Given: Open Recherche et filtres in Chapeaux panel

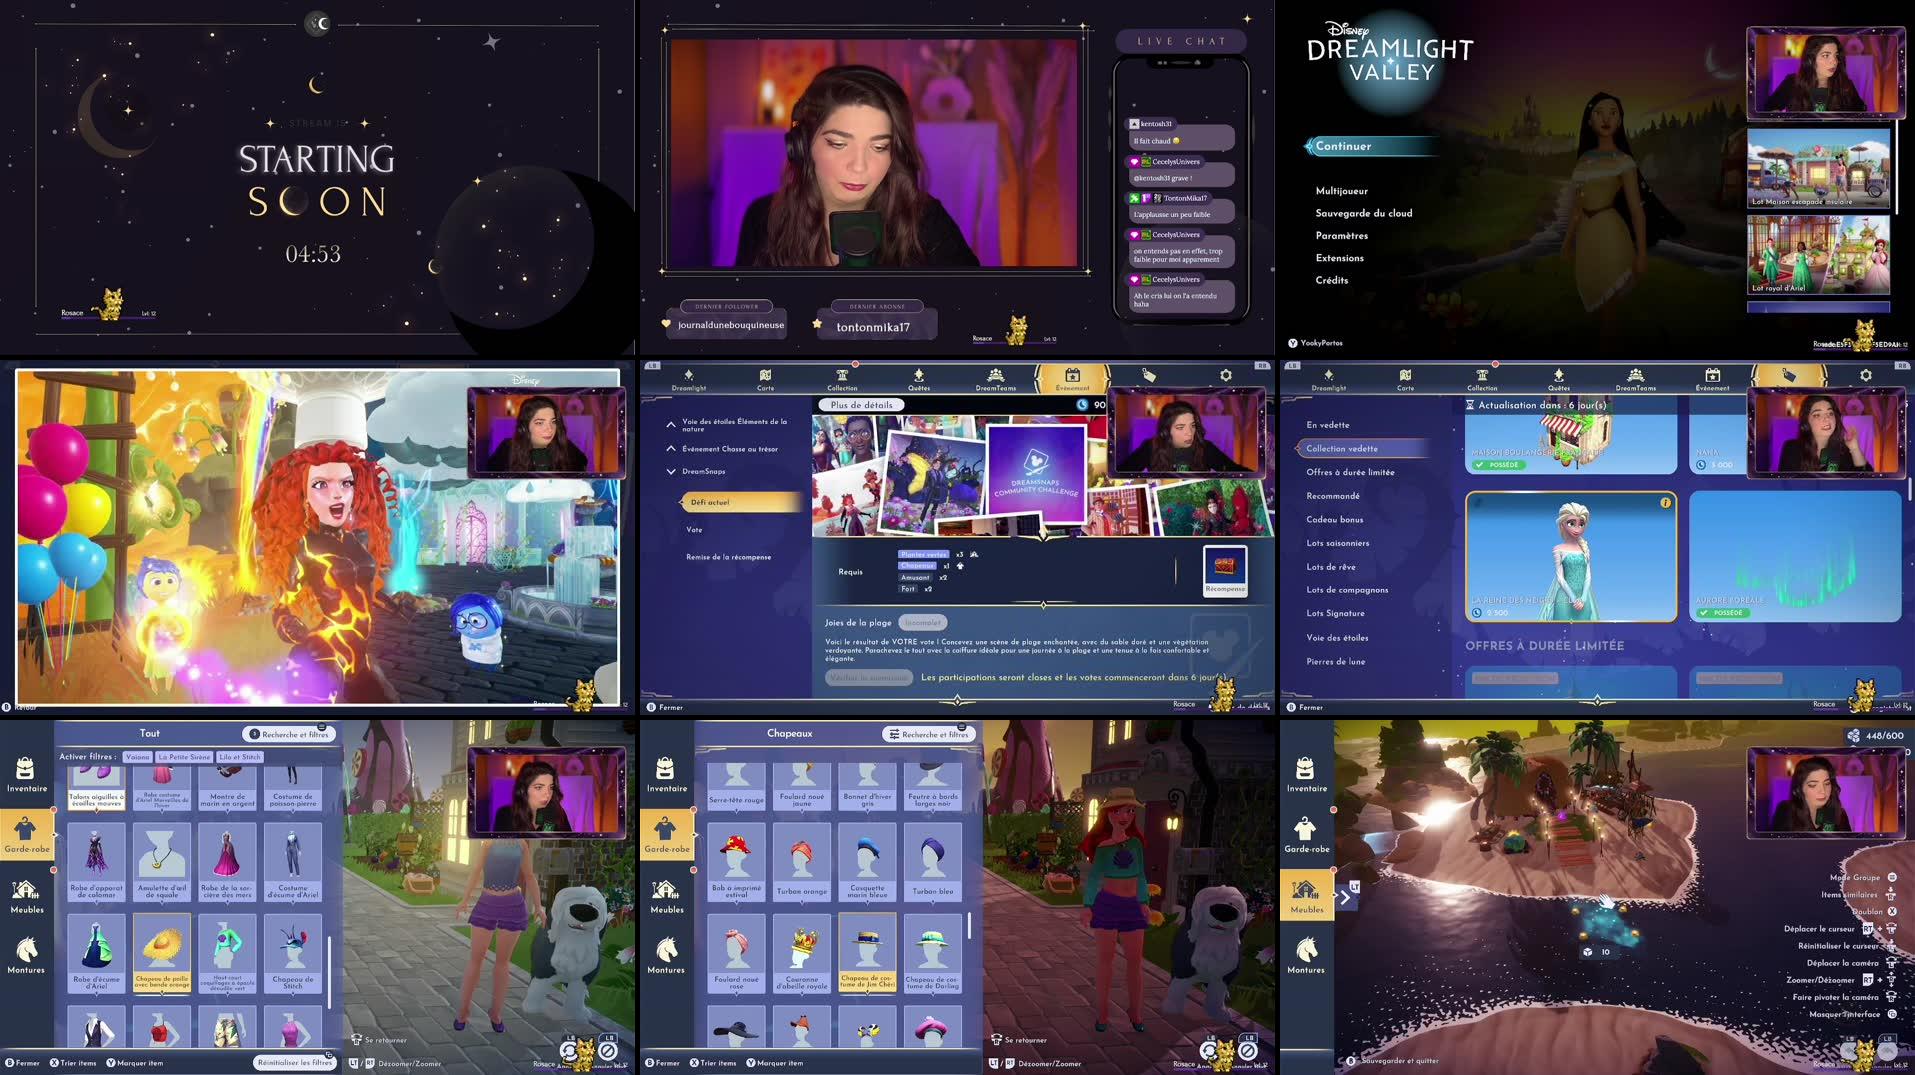Looking at the screenshot, I should coord(928,734).
